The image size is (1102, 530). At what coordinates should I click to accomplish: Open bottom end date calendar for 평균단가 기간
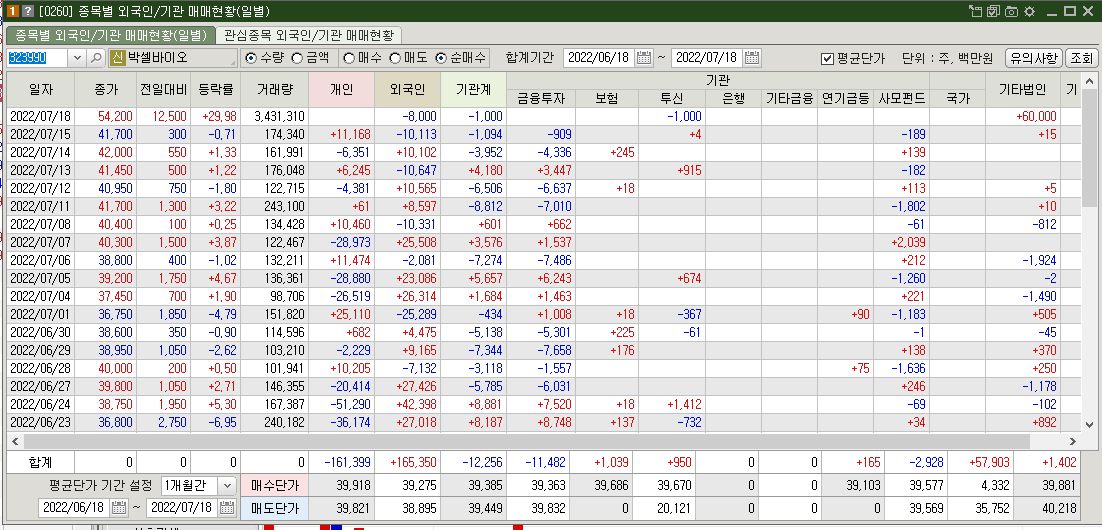(226, 508)
